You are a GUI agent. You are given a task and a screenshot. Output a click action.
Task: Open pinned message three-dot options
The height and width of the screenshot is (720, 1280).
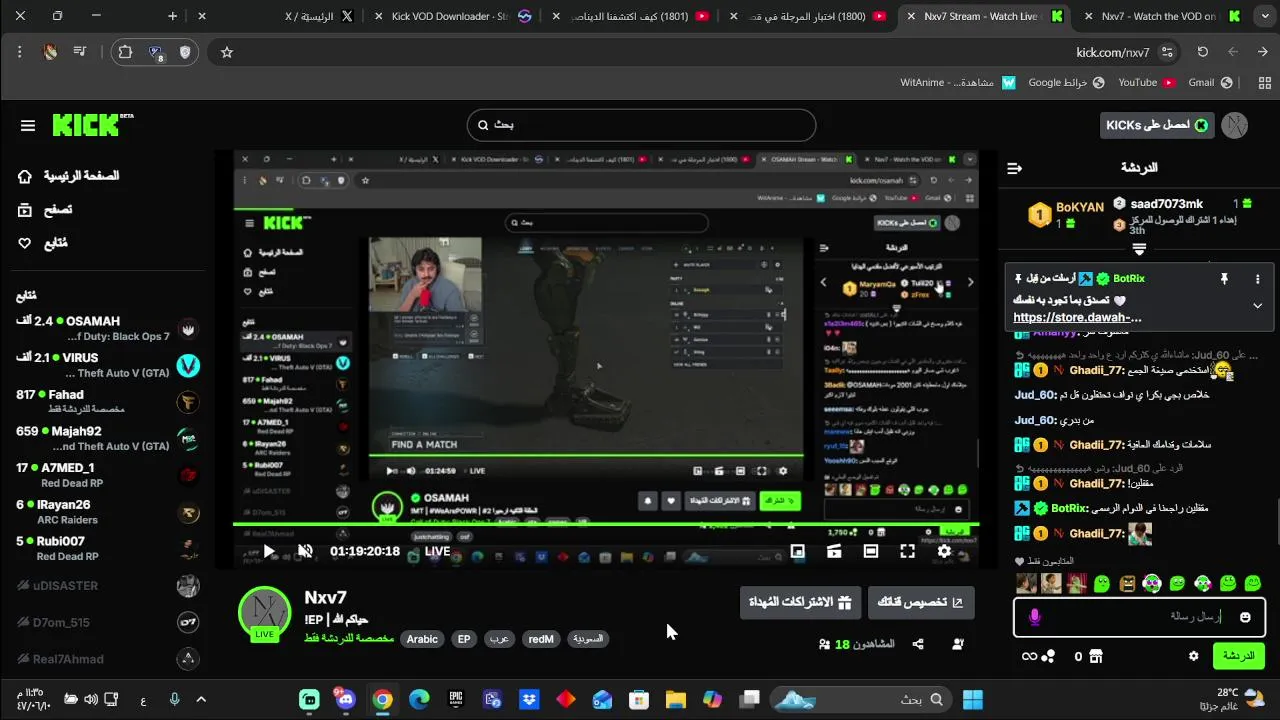tap(1257, 279)
